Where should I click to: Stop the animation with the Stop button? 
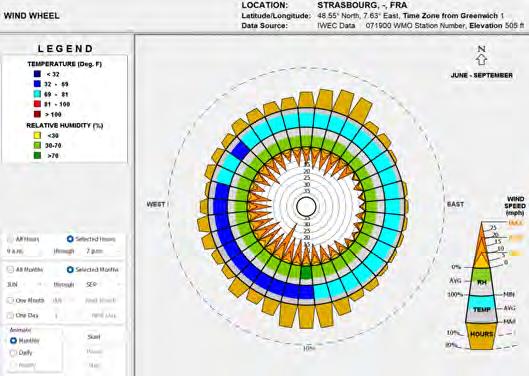tap(94, 365)
